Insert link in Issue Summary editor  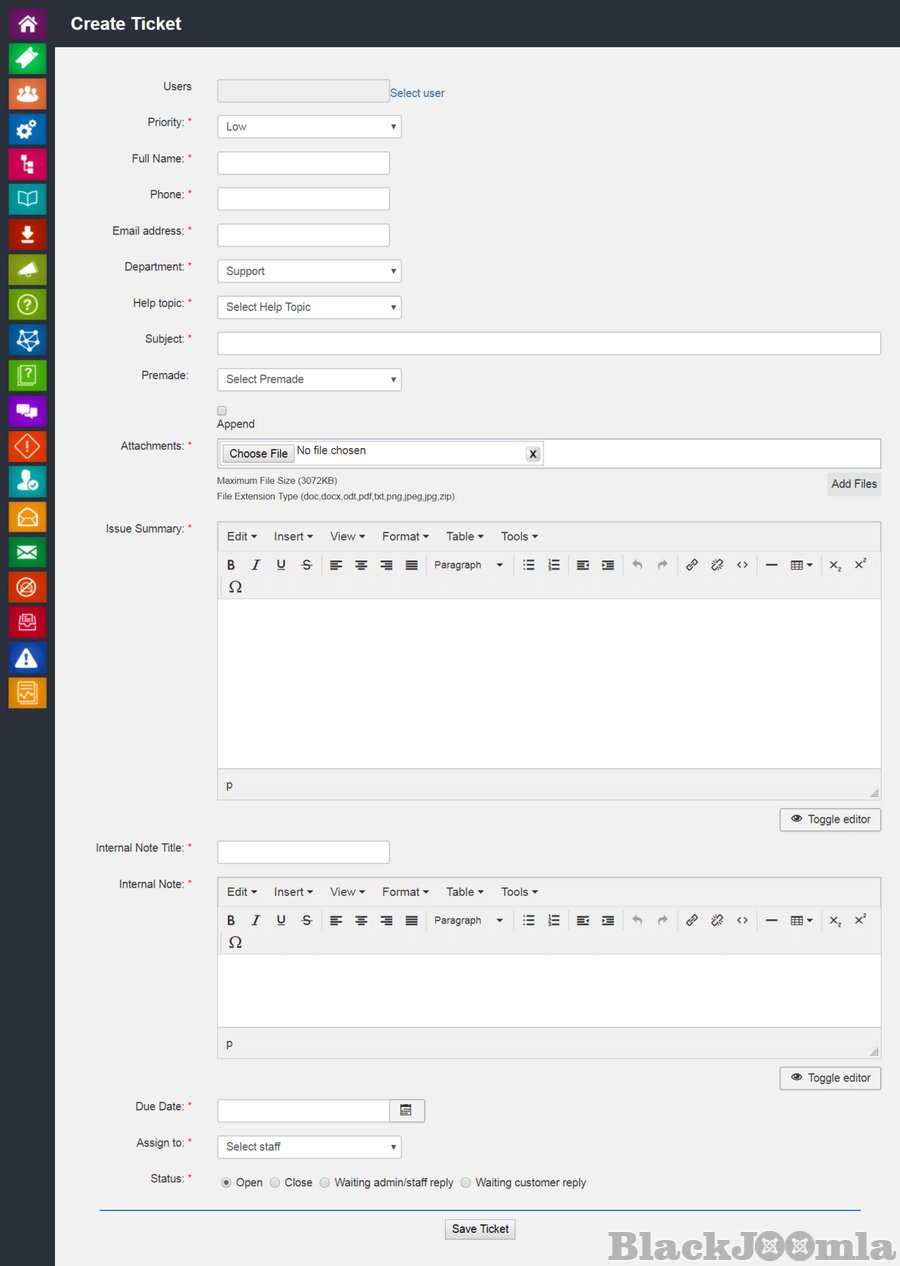click(691, 565)
